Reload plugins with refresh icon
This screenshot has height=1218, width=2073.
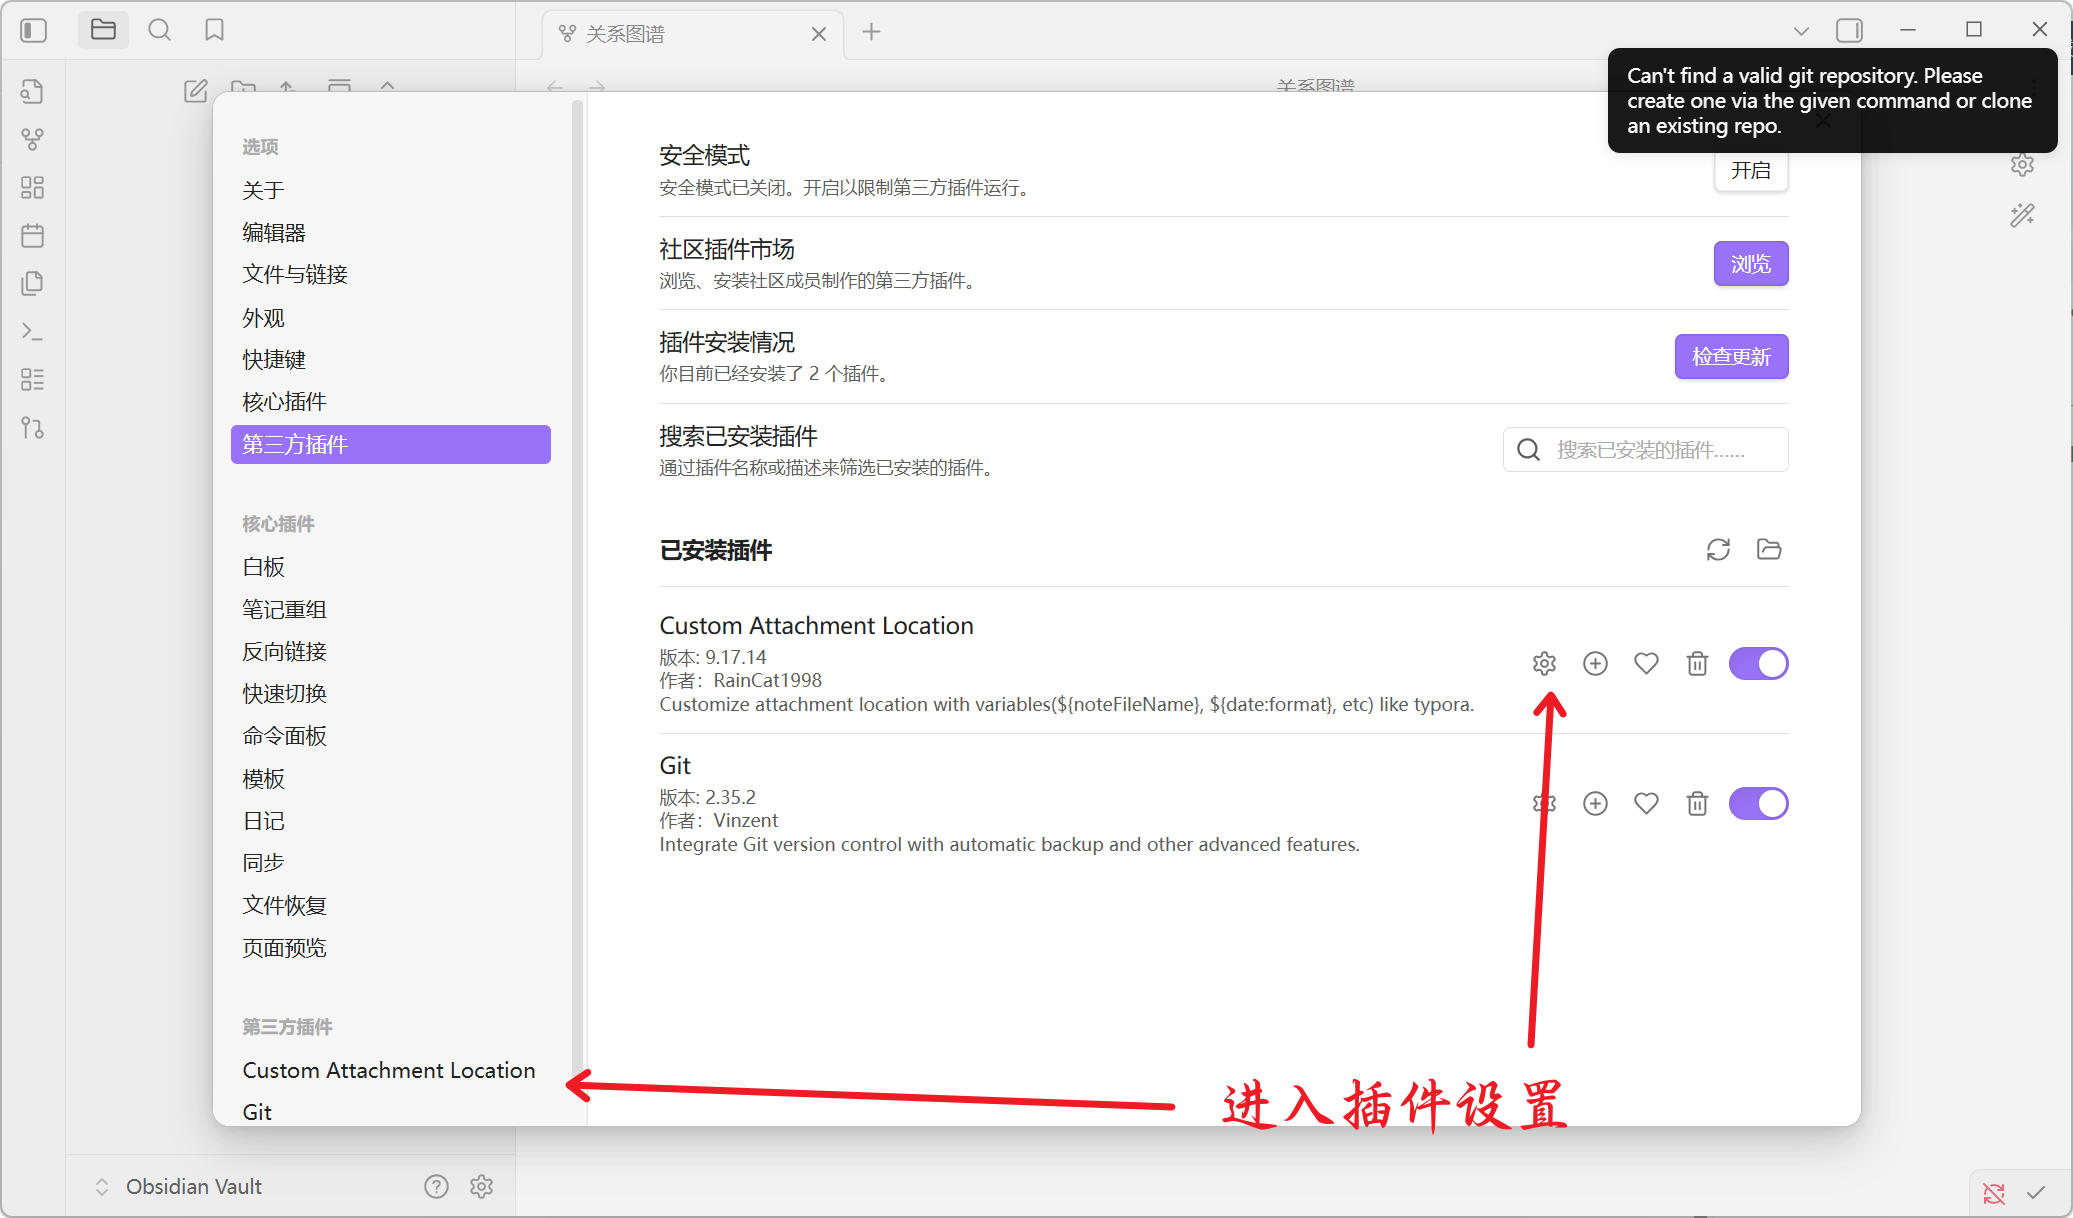pyautogui.click(x=1718, y=549)
